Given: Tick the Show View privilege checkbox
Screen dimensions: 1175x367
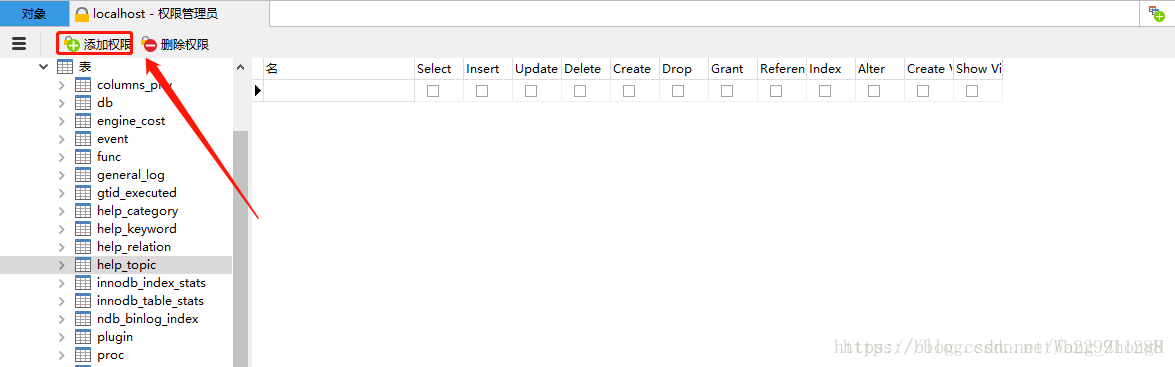Looking at the screenshot, I should tap(972, 91).
